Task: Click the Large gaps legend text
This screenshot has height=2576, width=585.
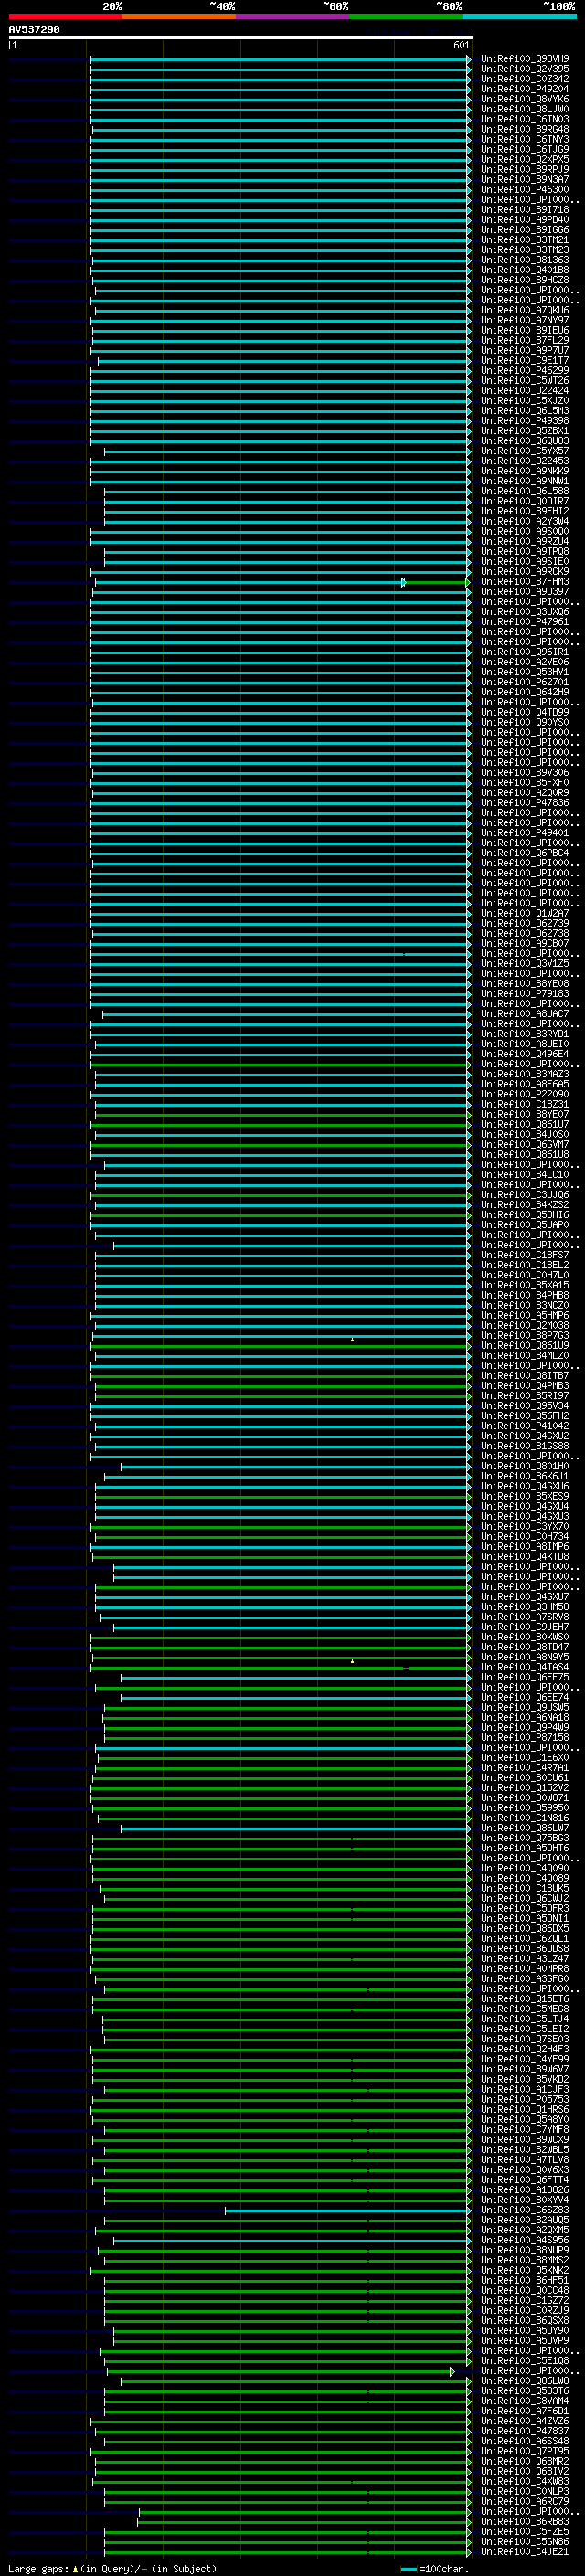Action: point(112,2568)
